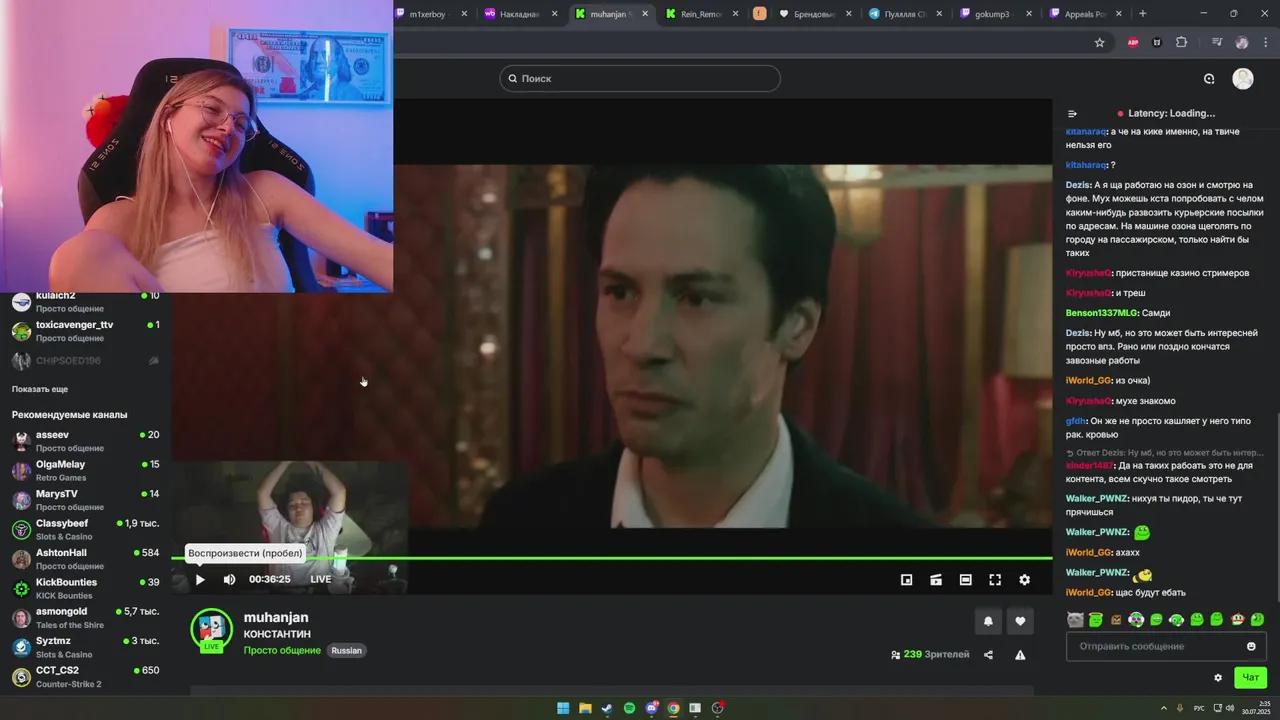This screenshot has height=720, width=1280.
Task: Open OlgaMelay recommended channel
Action: pyautogui.click(x=85, y=470)
